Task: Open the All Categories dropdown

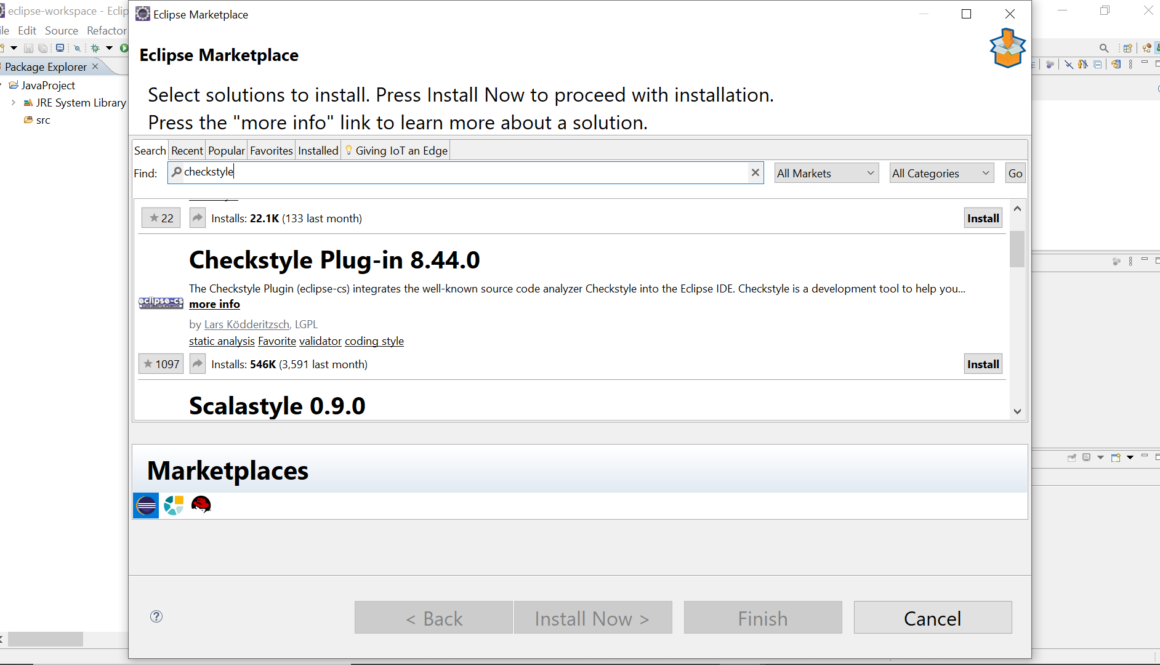Action: point(941,173)
